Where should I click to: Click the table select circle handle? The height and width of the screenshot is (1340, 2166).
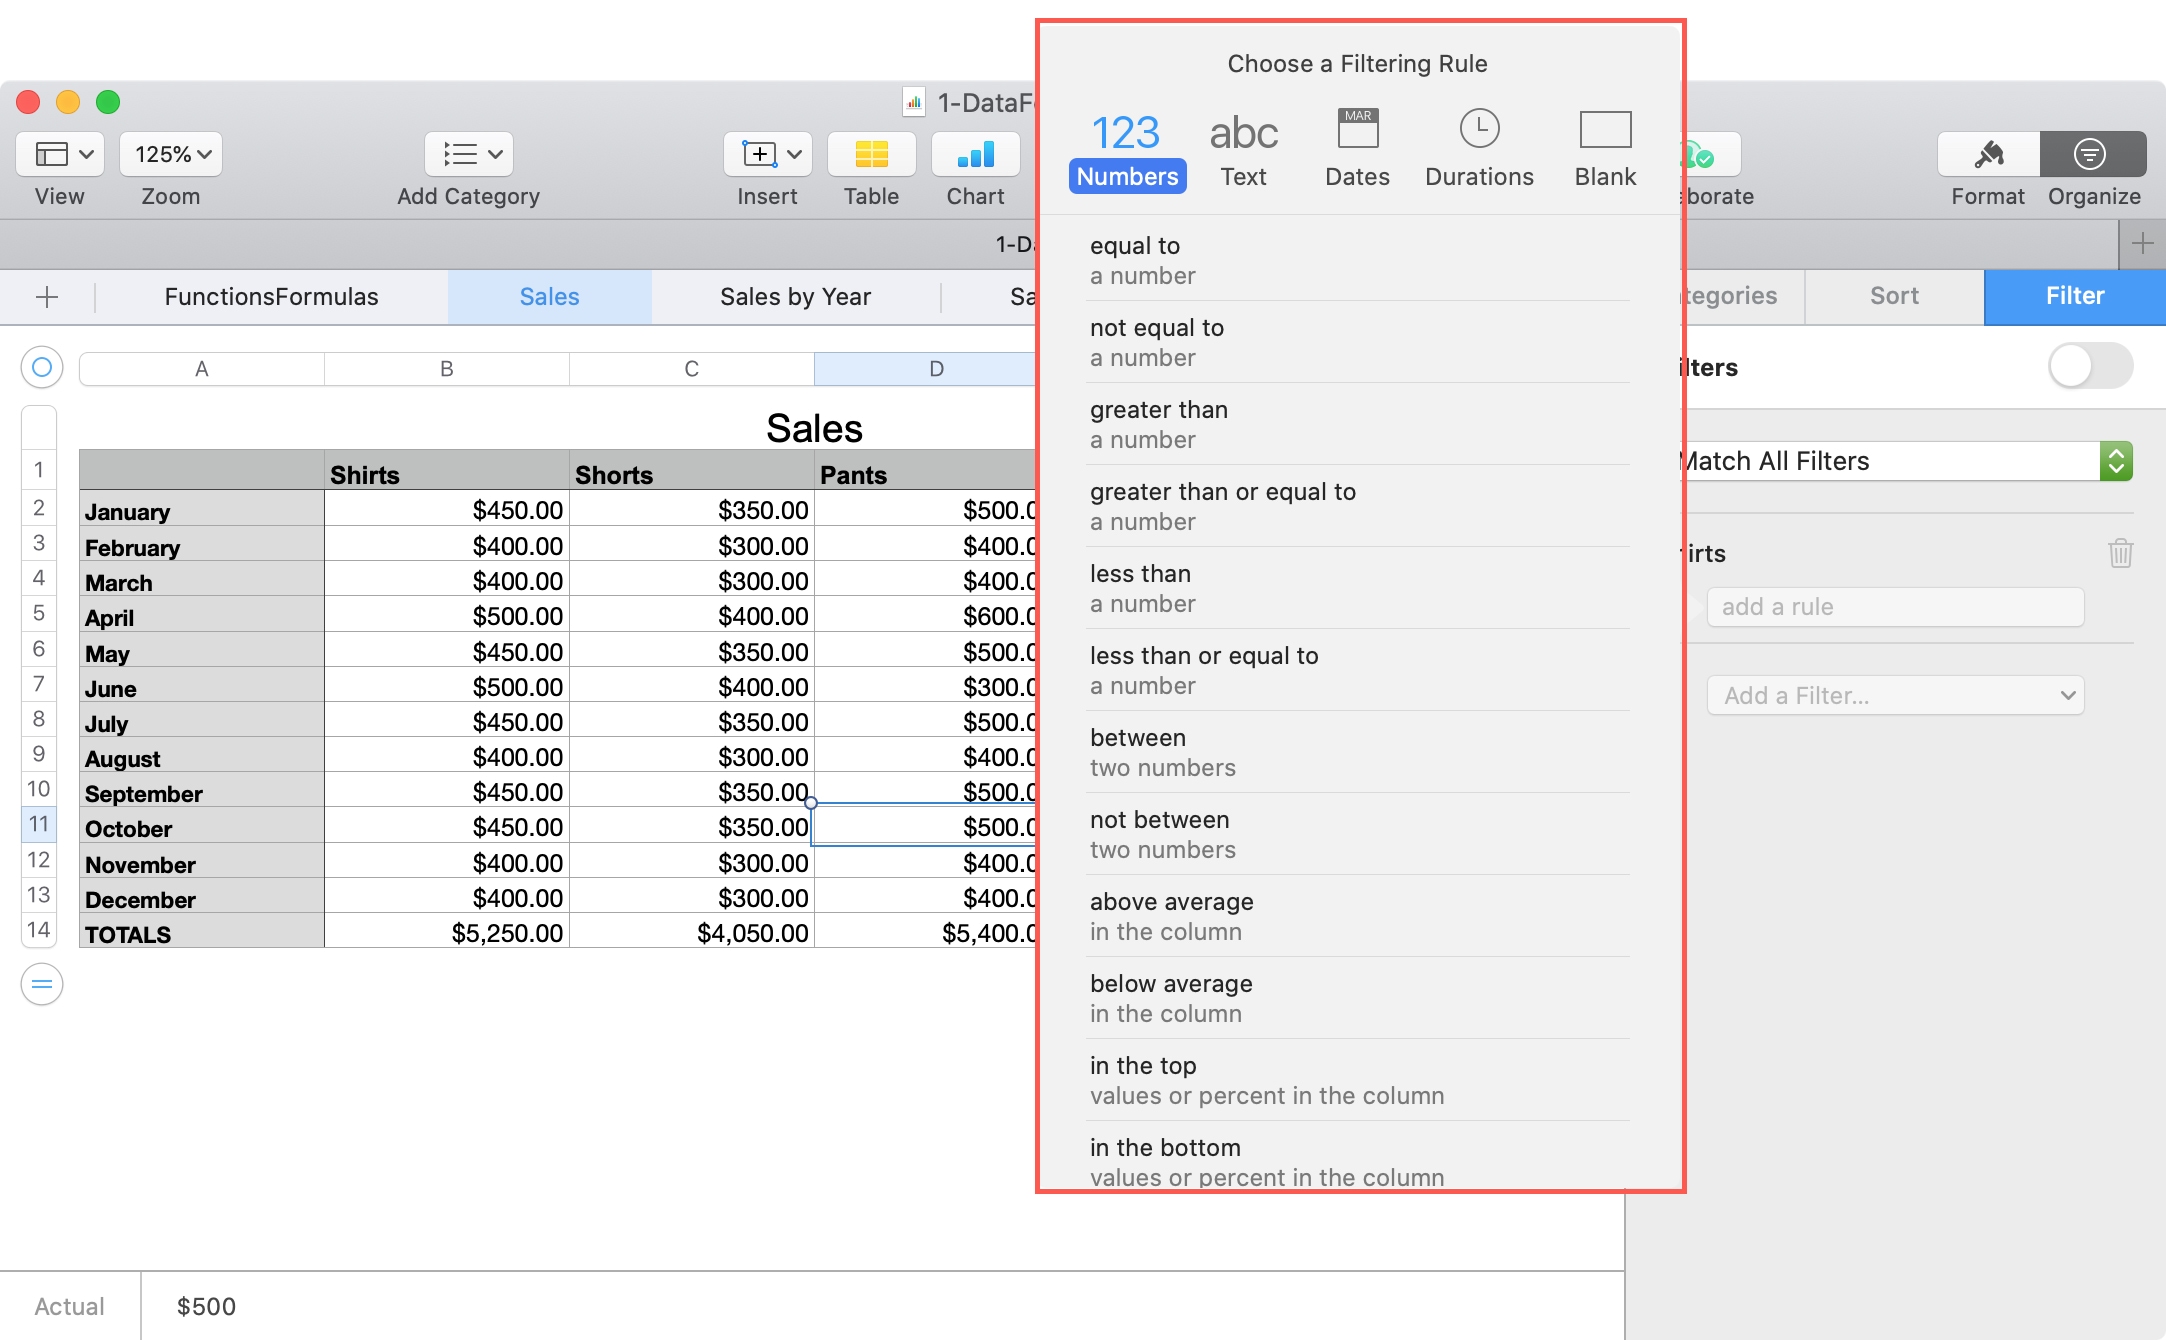(x=42, y=368)
